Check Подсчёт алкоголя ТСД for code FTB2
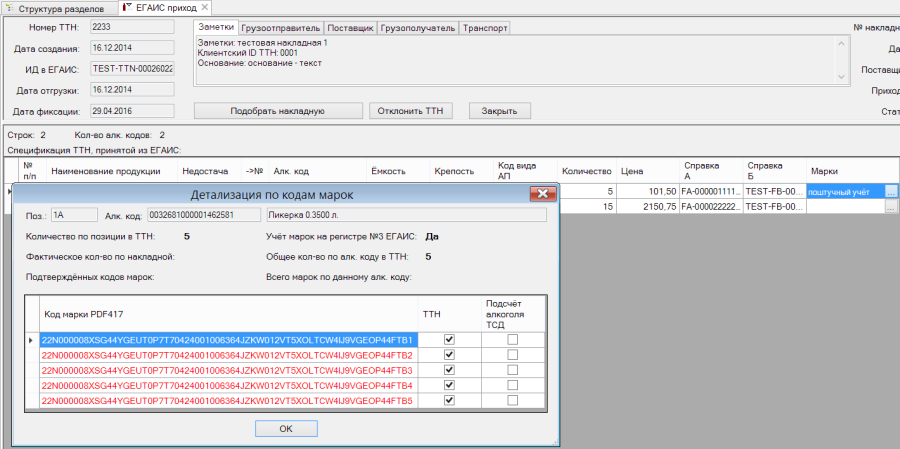 click(x=513, y=355)
